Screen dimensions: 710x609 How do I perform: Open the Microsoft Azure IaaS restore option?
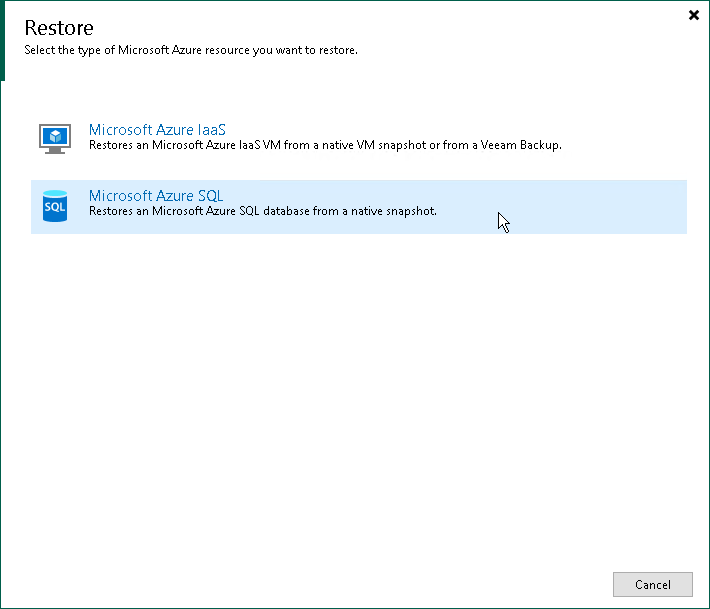point(157,130)
